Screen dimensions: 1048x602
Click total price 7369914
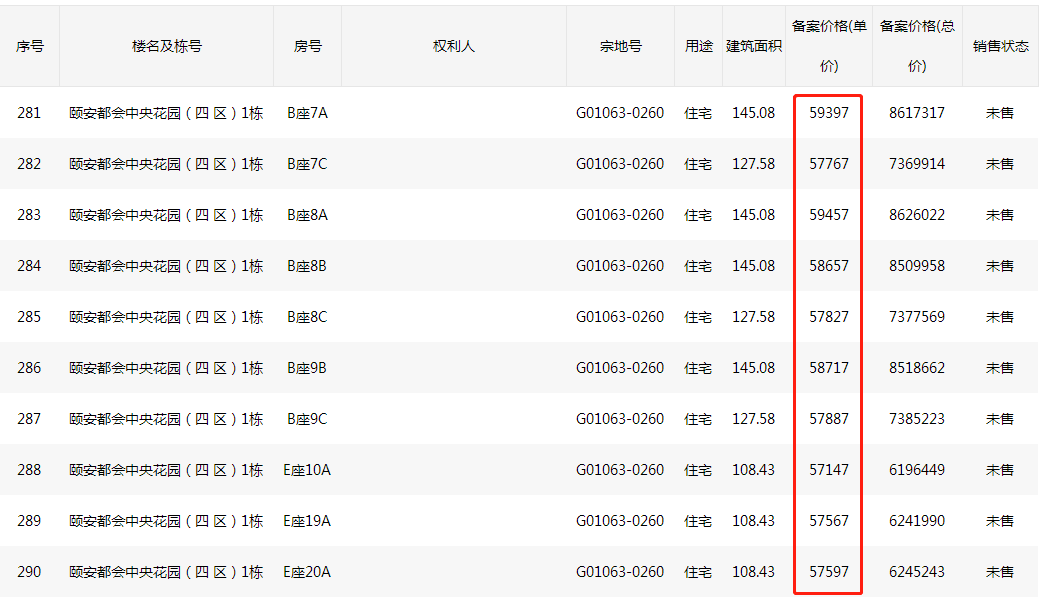click(x=917, y=164)
